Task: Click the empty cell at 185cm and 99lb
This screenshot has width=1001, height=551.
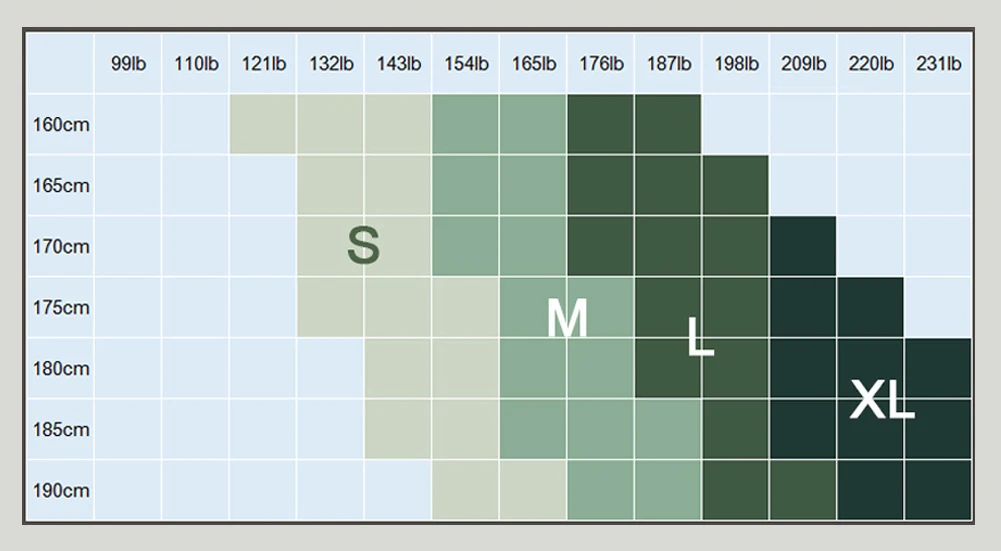Action: coord(128,430)
